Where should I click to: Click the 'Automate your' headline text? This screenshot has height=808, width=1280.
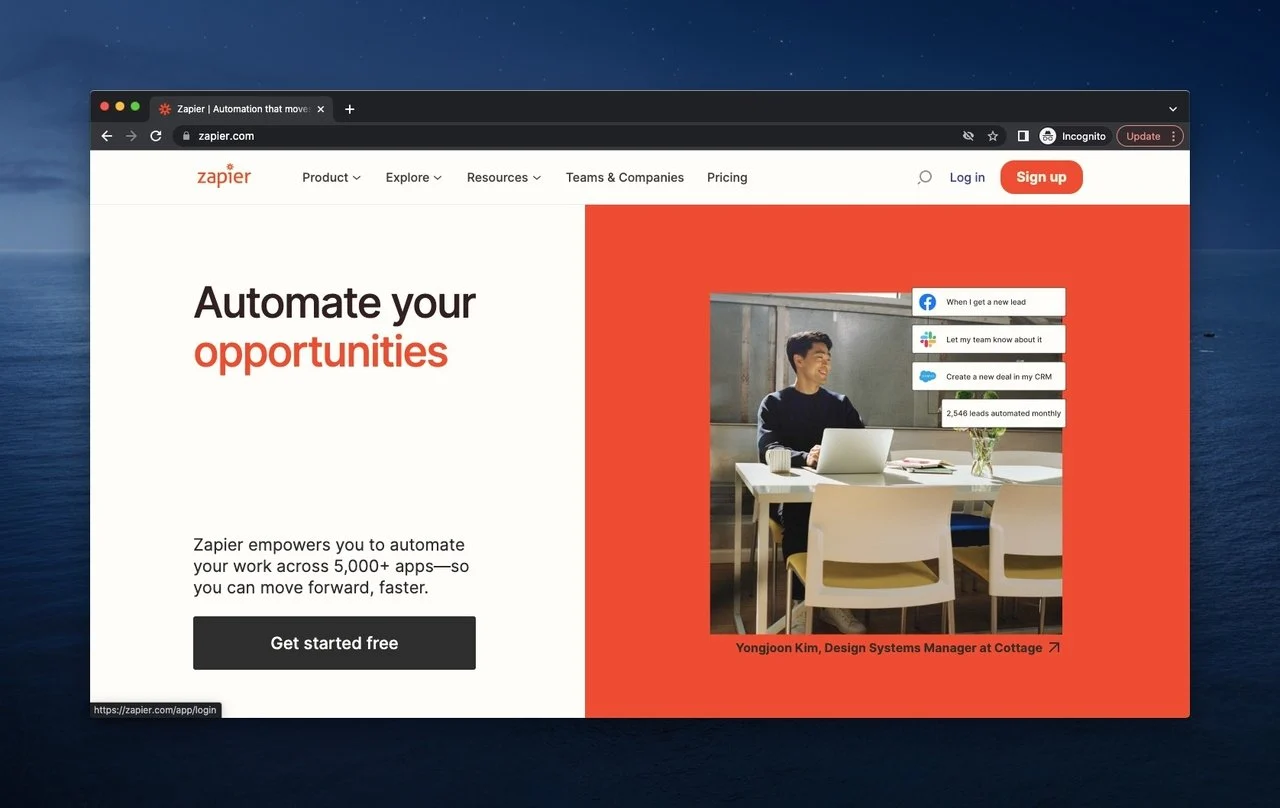[335, 302]
